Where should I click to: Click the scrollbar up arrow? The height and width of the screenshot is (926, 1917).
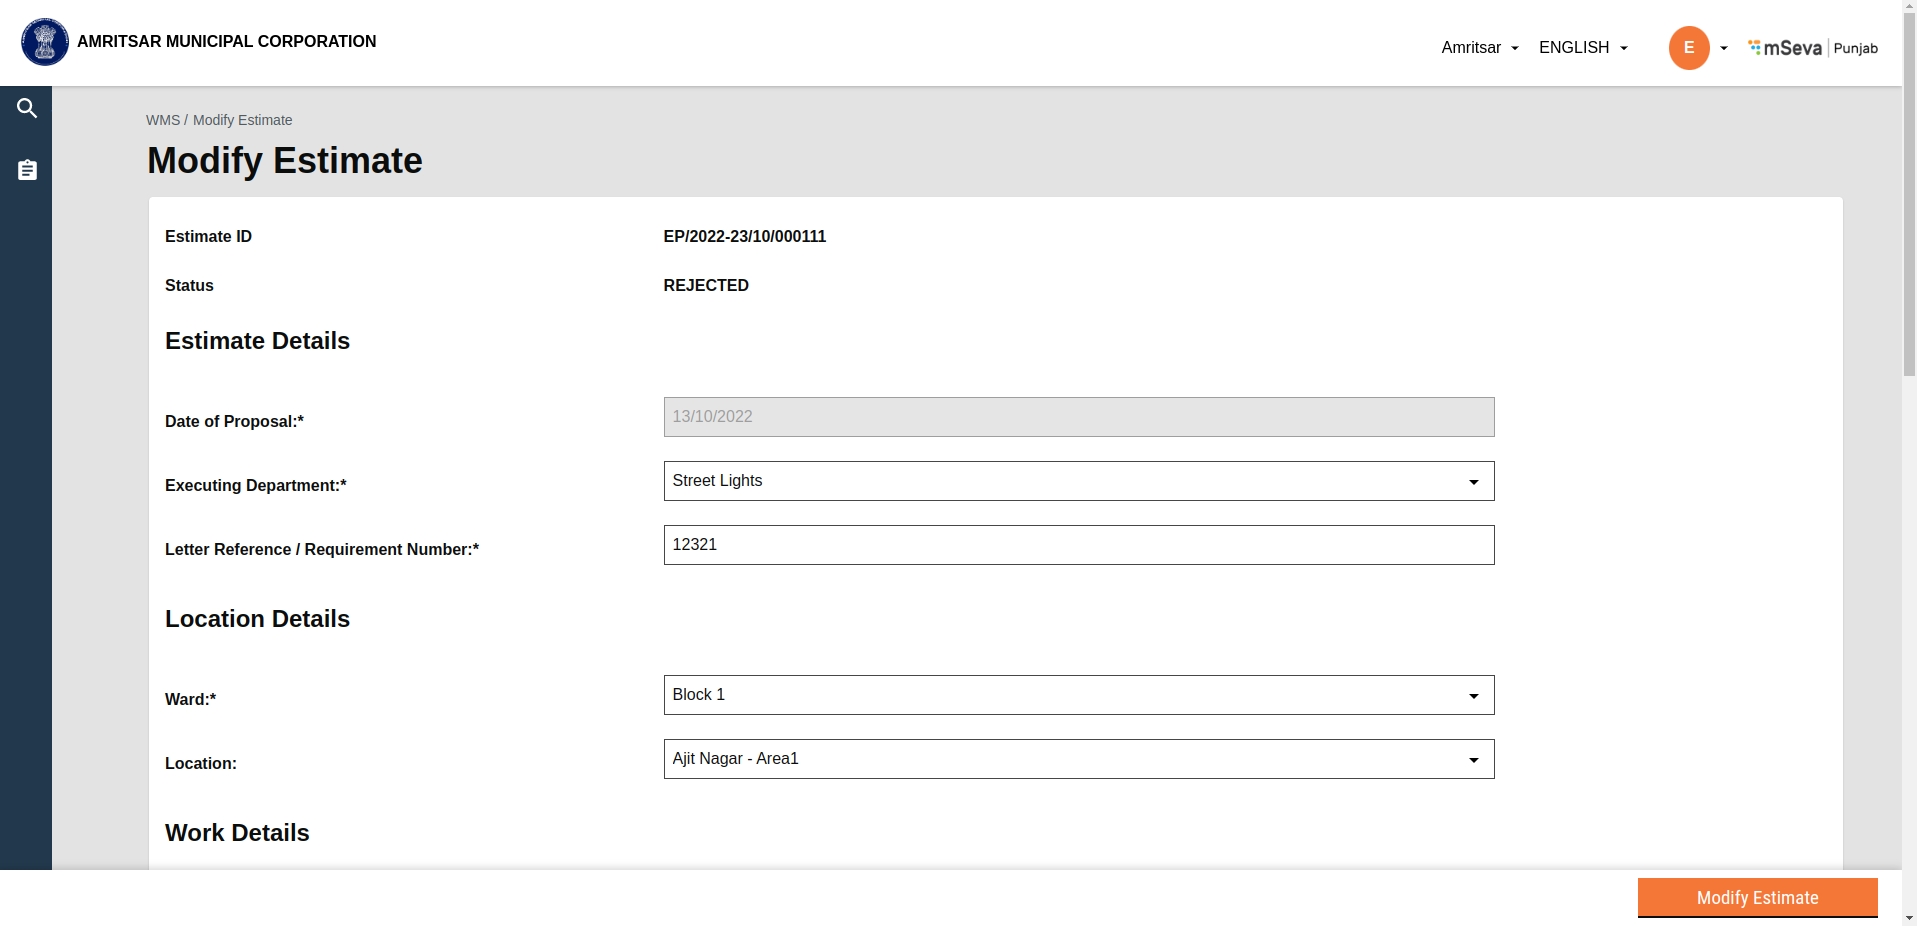(x=1909, y=6)
